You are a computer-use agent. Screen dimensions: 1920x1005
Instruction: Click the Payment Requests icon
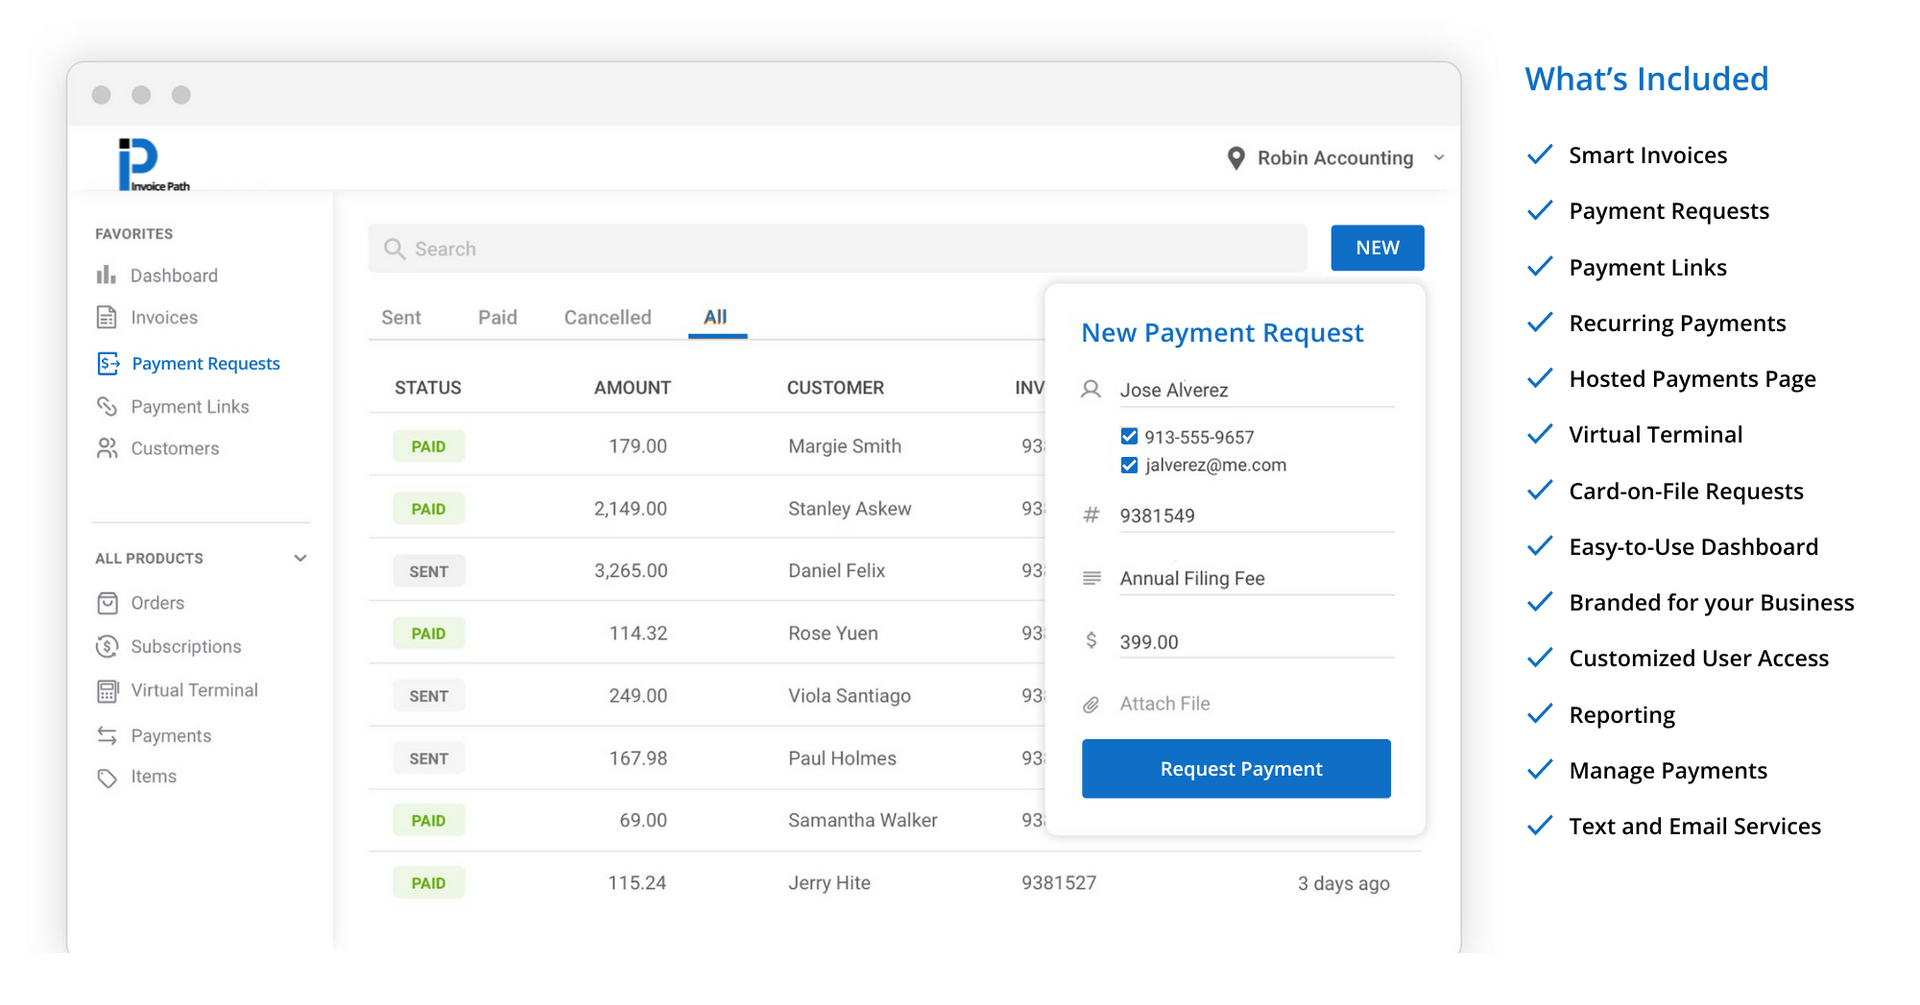[107, 363]
